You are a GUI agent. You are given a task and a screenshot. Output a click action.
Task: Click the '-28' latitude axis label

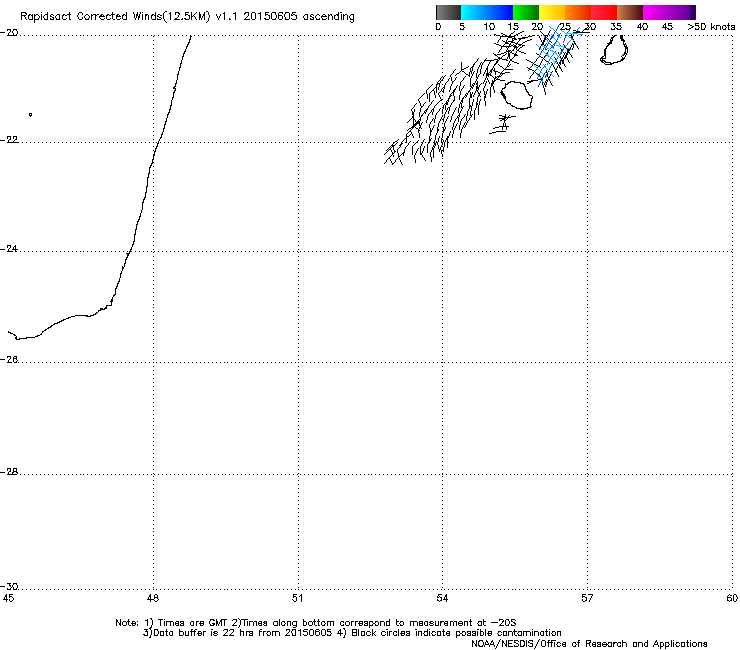click(9, 472)
